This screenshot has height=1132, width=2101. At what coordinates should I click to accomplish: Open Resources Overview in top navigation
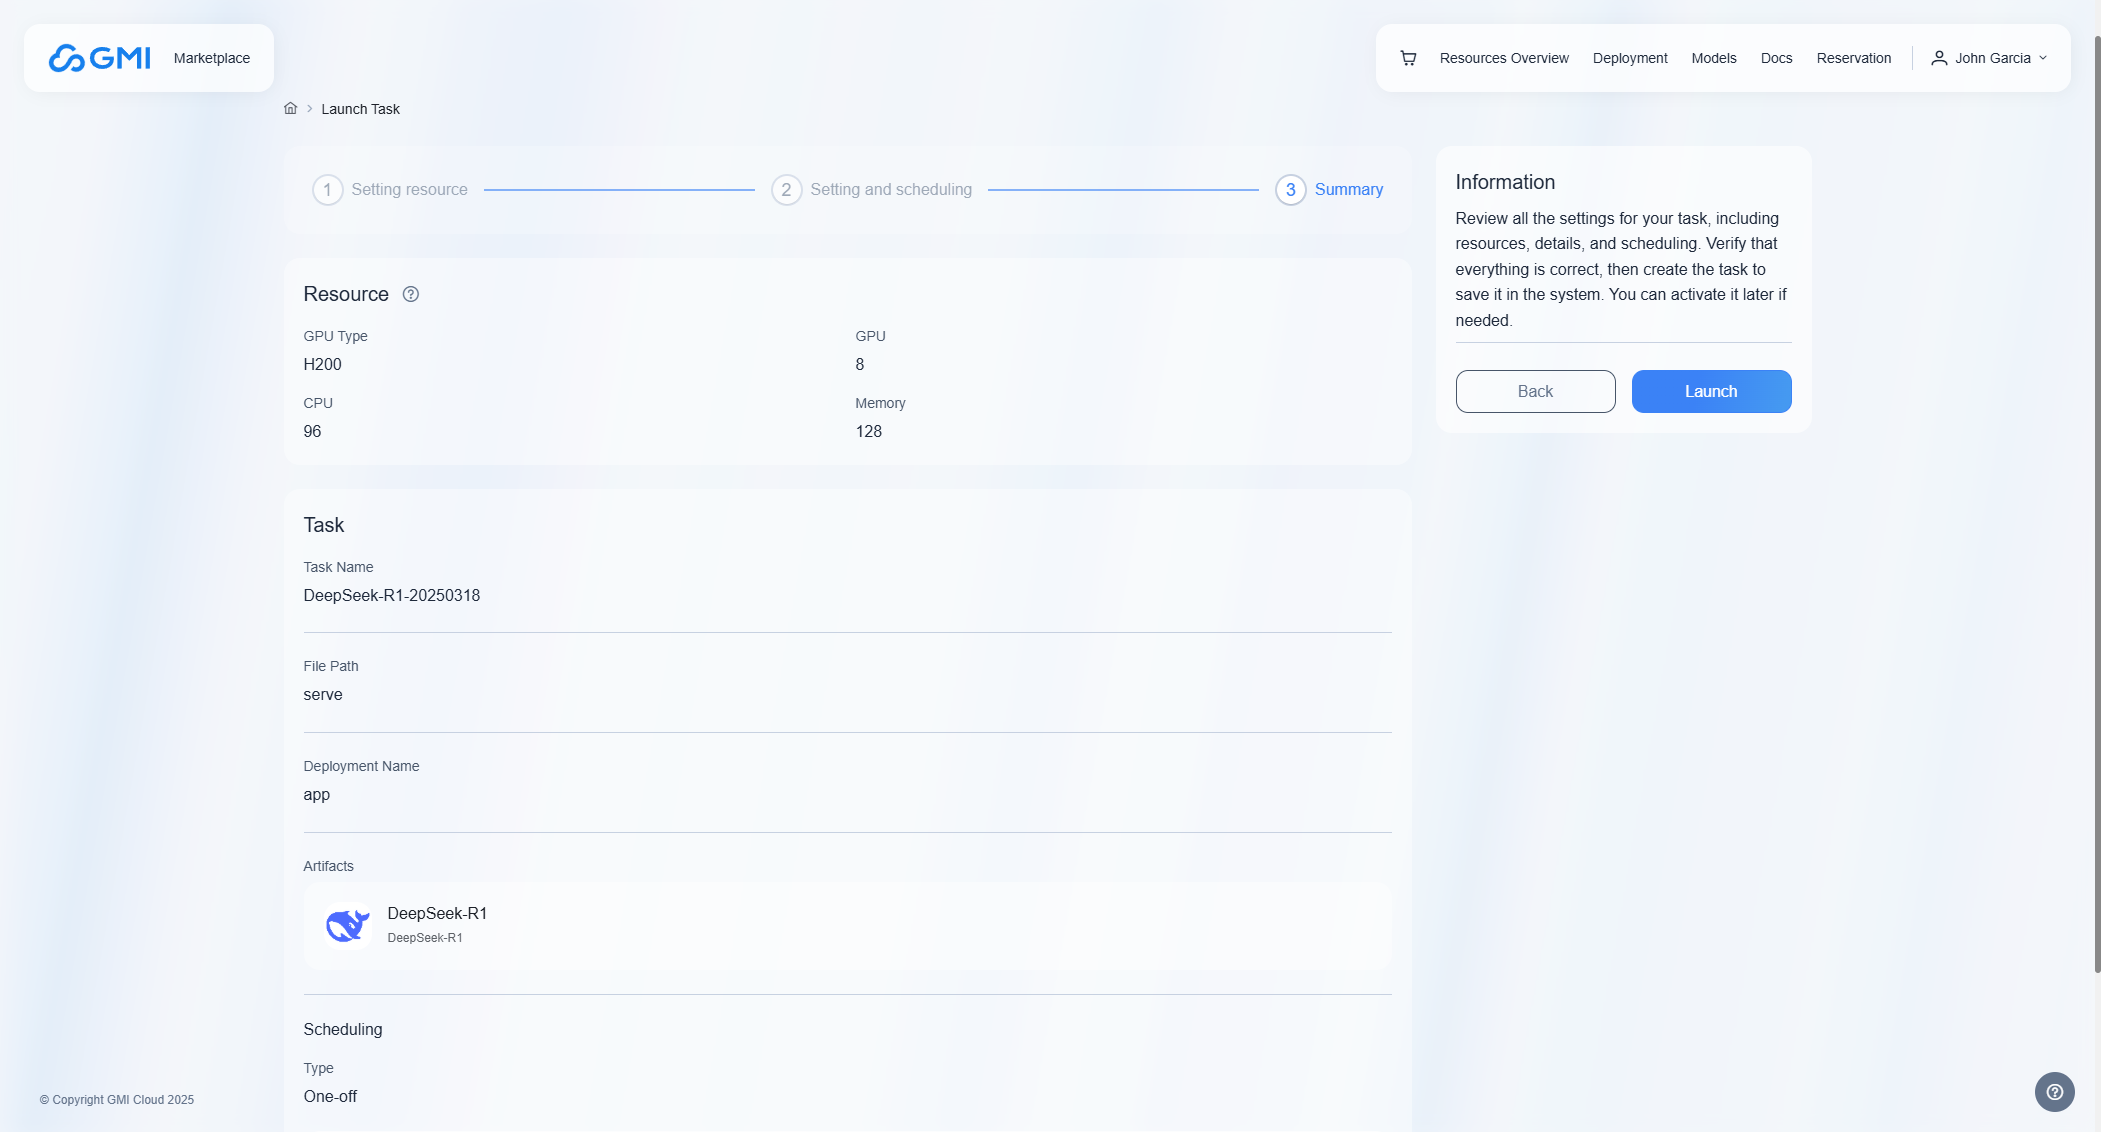pyautogui.click(x=1504, y=58)
